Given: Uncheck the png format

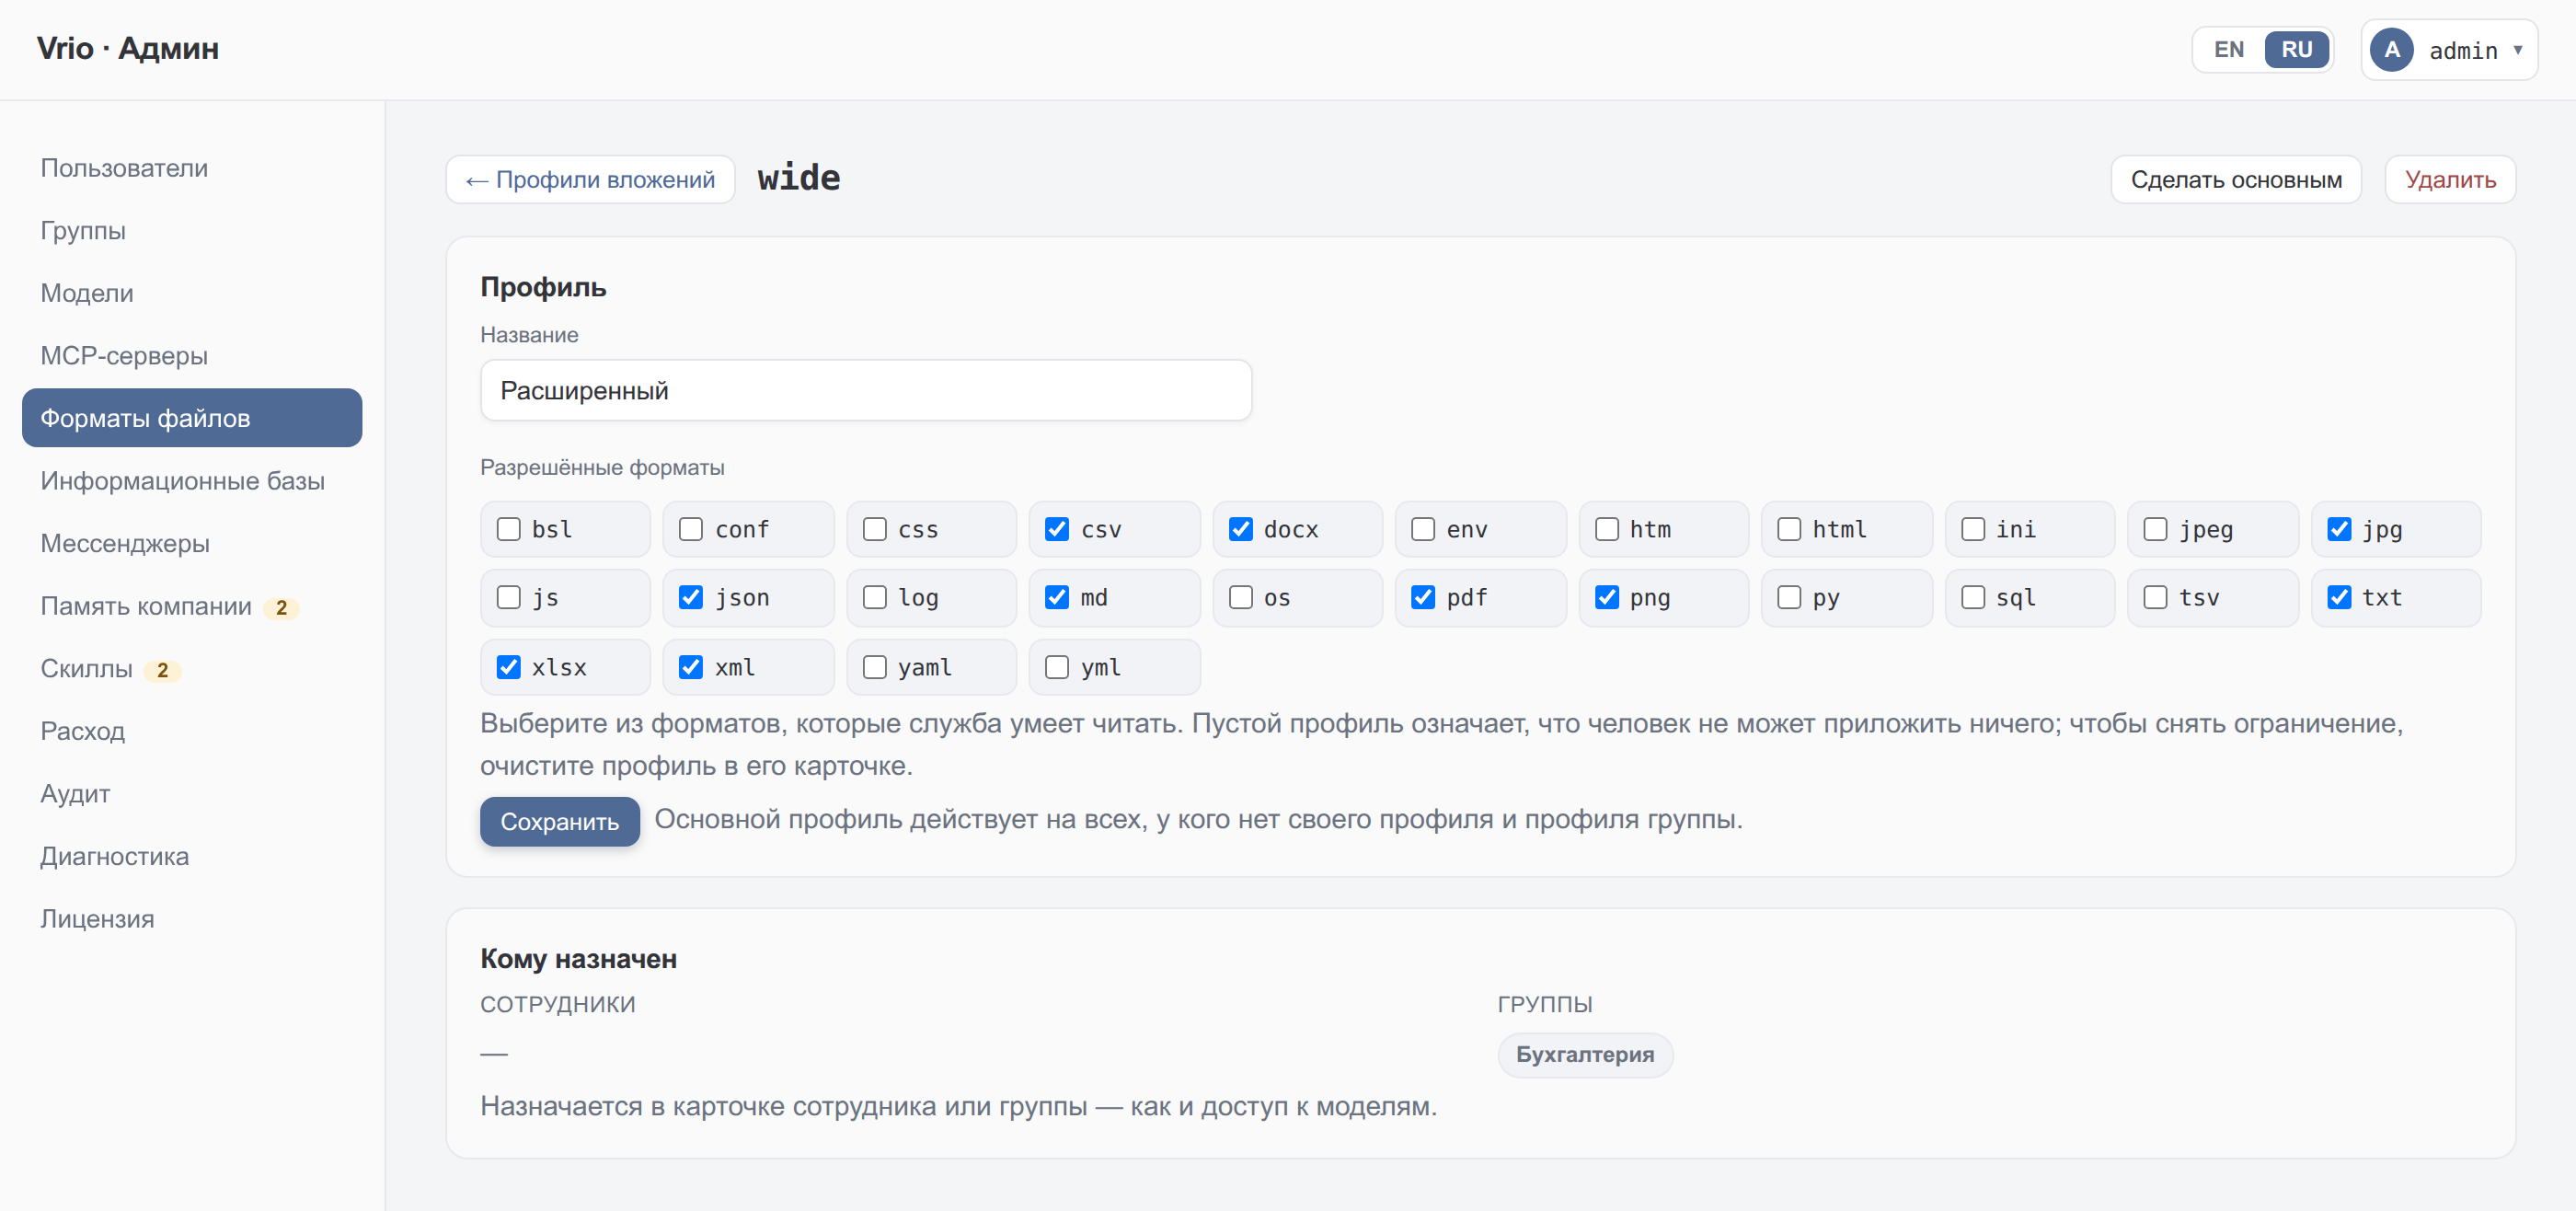Looking at the screenshot, I should coord(1607,597).
